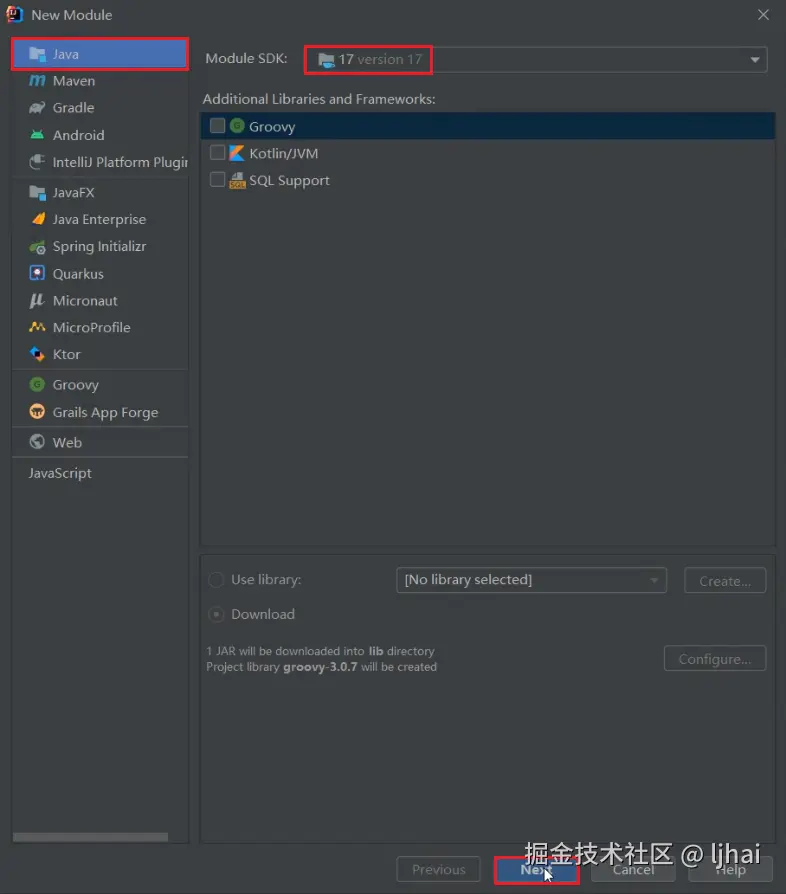Click the Gradle elephant icon
The height and width of the screenshot is (894, 786).
[37, 108]
